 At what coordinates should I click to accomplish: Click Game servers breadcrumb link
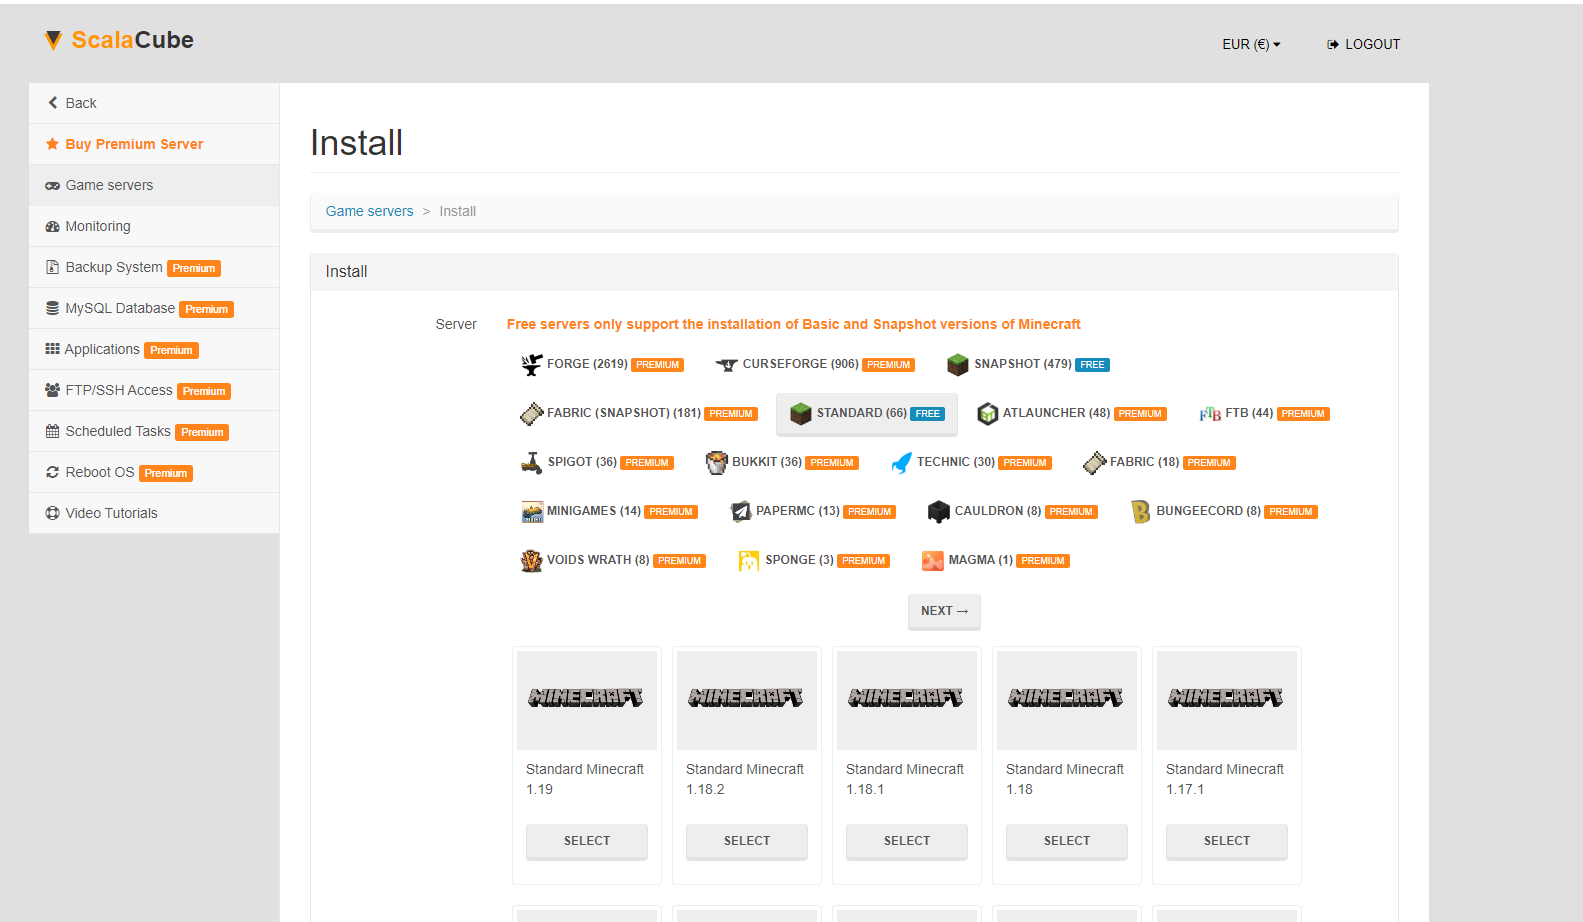point(369,211)
